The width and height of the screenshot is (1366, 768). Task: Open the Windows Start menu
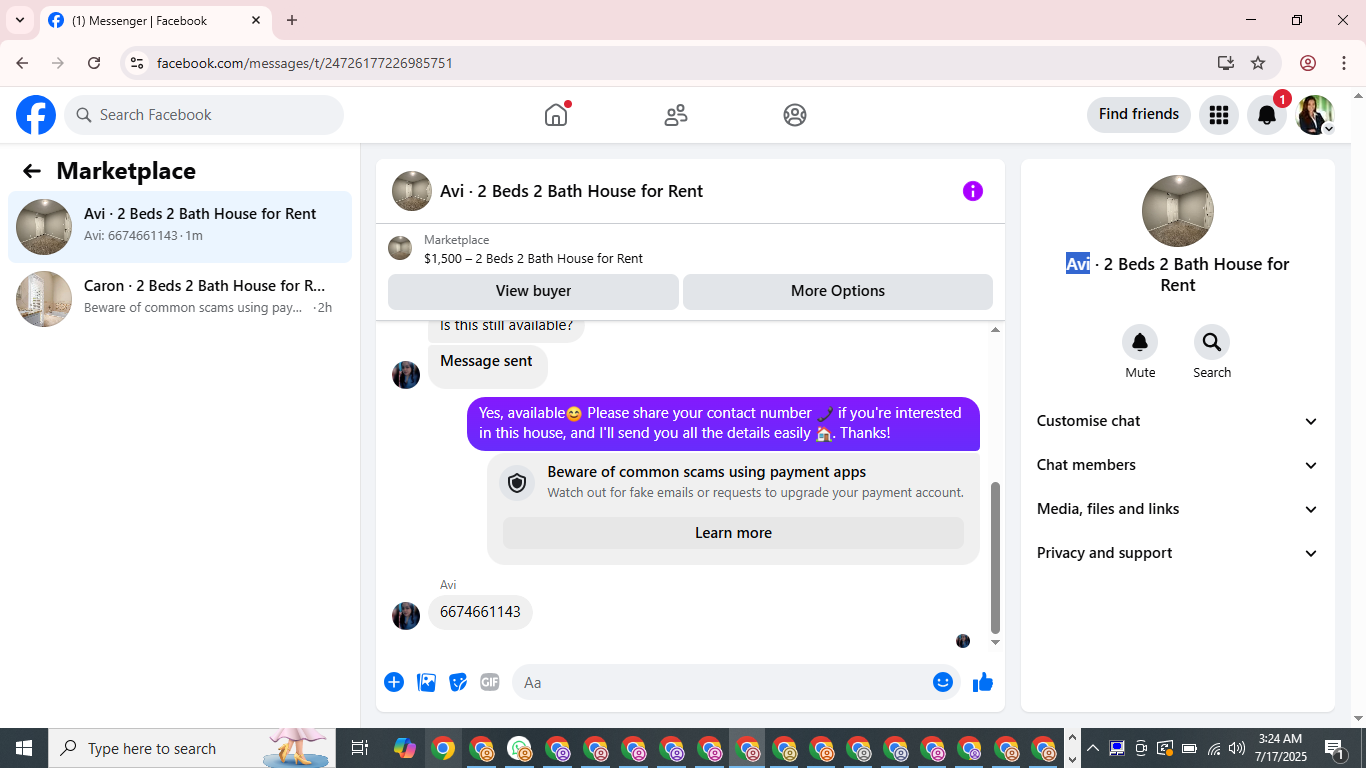tap(24, 748)
